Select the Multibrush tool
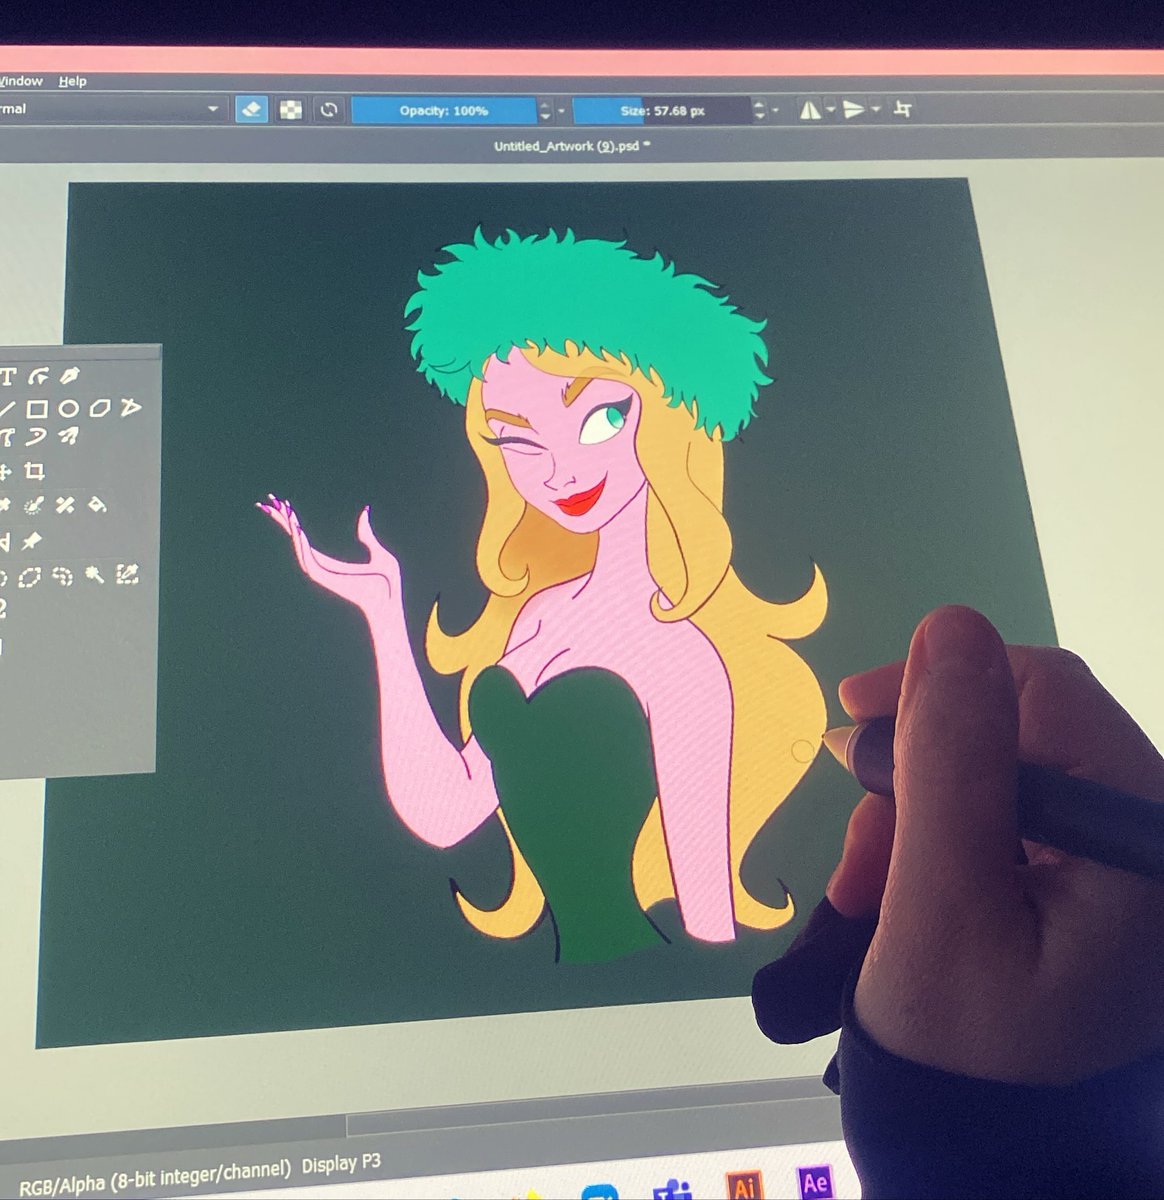 [x=68, y=436]
